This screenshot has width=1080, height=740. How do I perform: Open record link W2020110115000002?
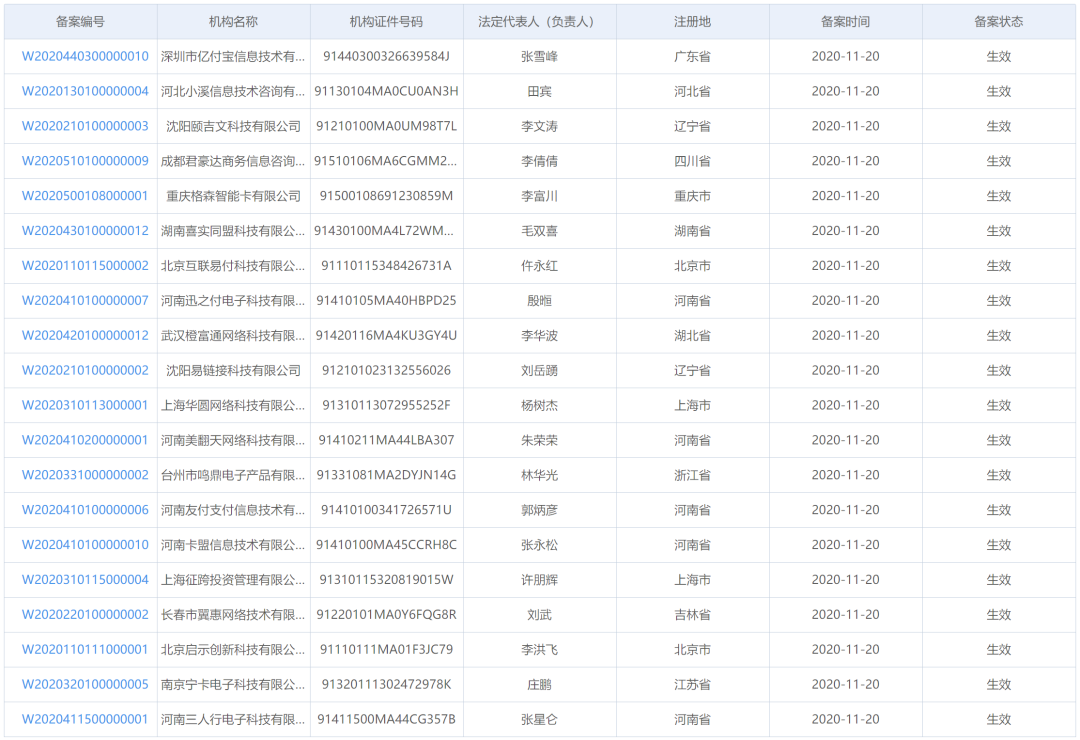85,265
